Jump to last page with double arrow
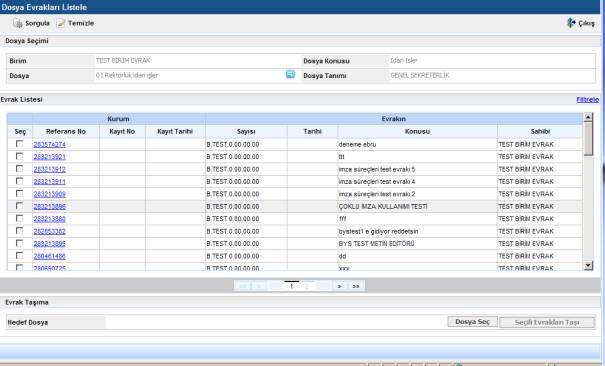Screen dimensions: 605x366 click(x=356, y=286)
